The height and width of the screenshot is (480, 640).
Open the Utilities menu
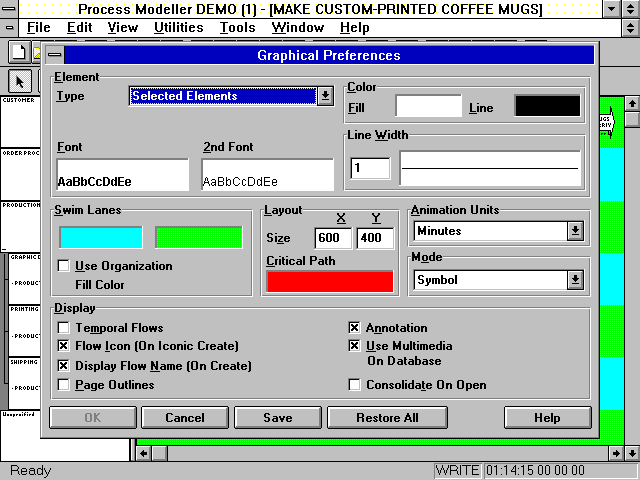point(178,28)
